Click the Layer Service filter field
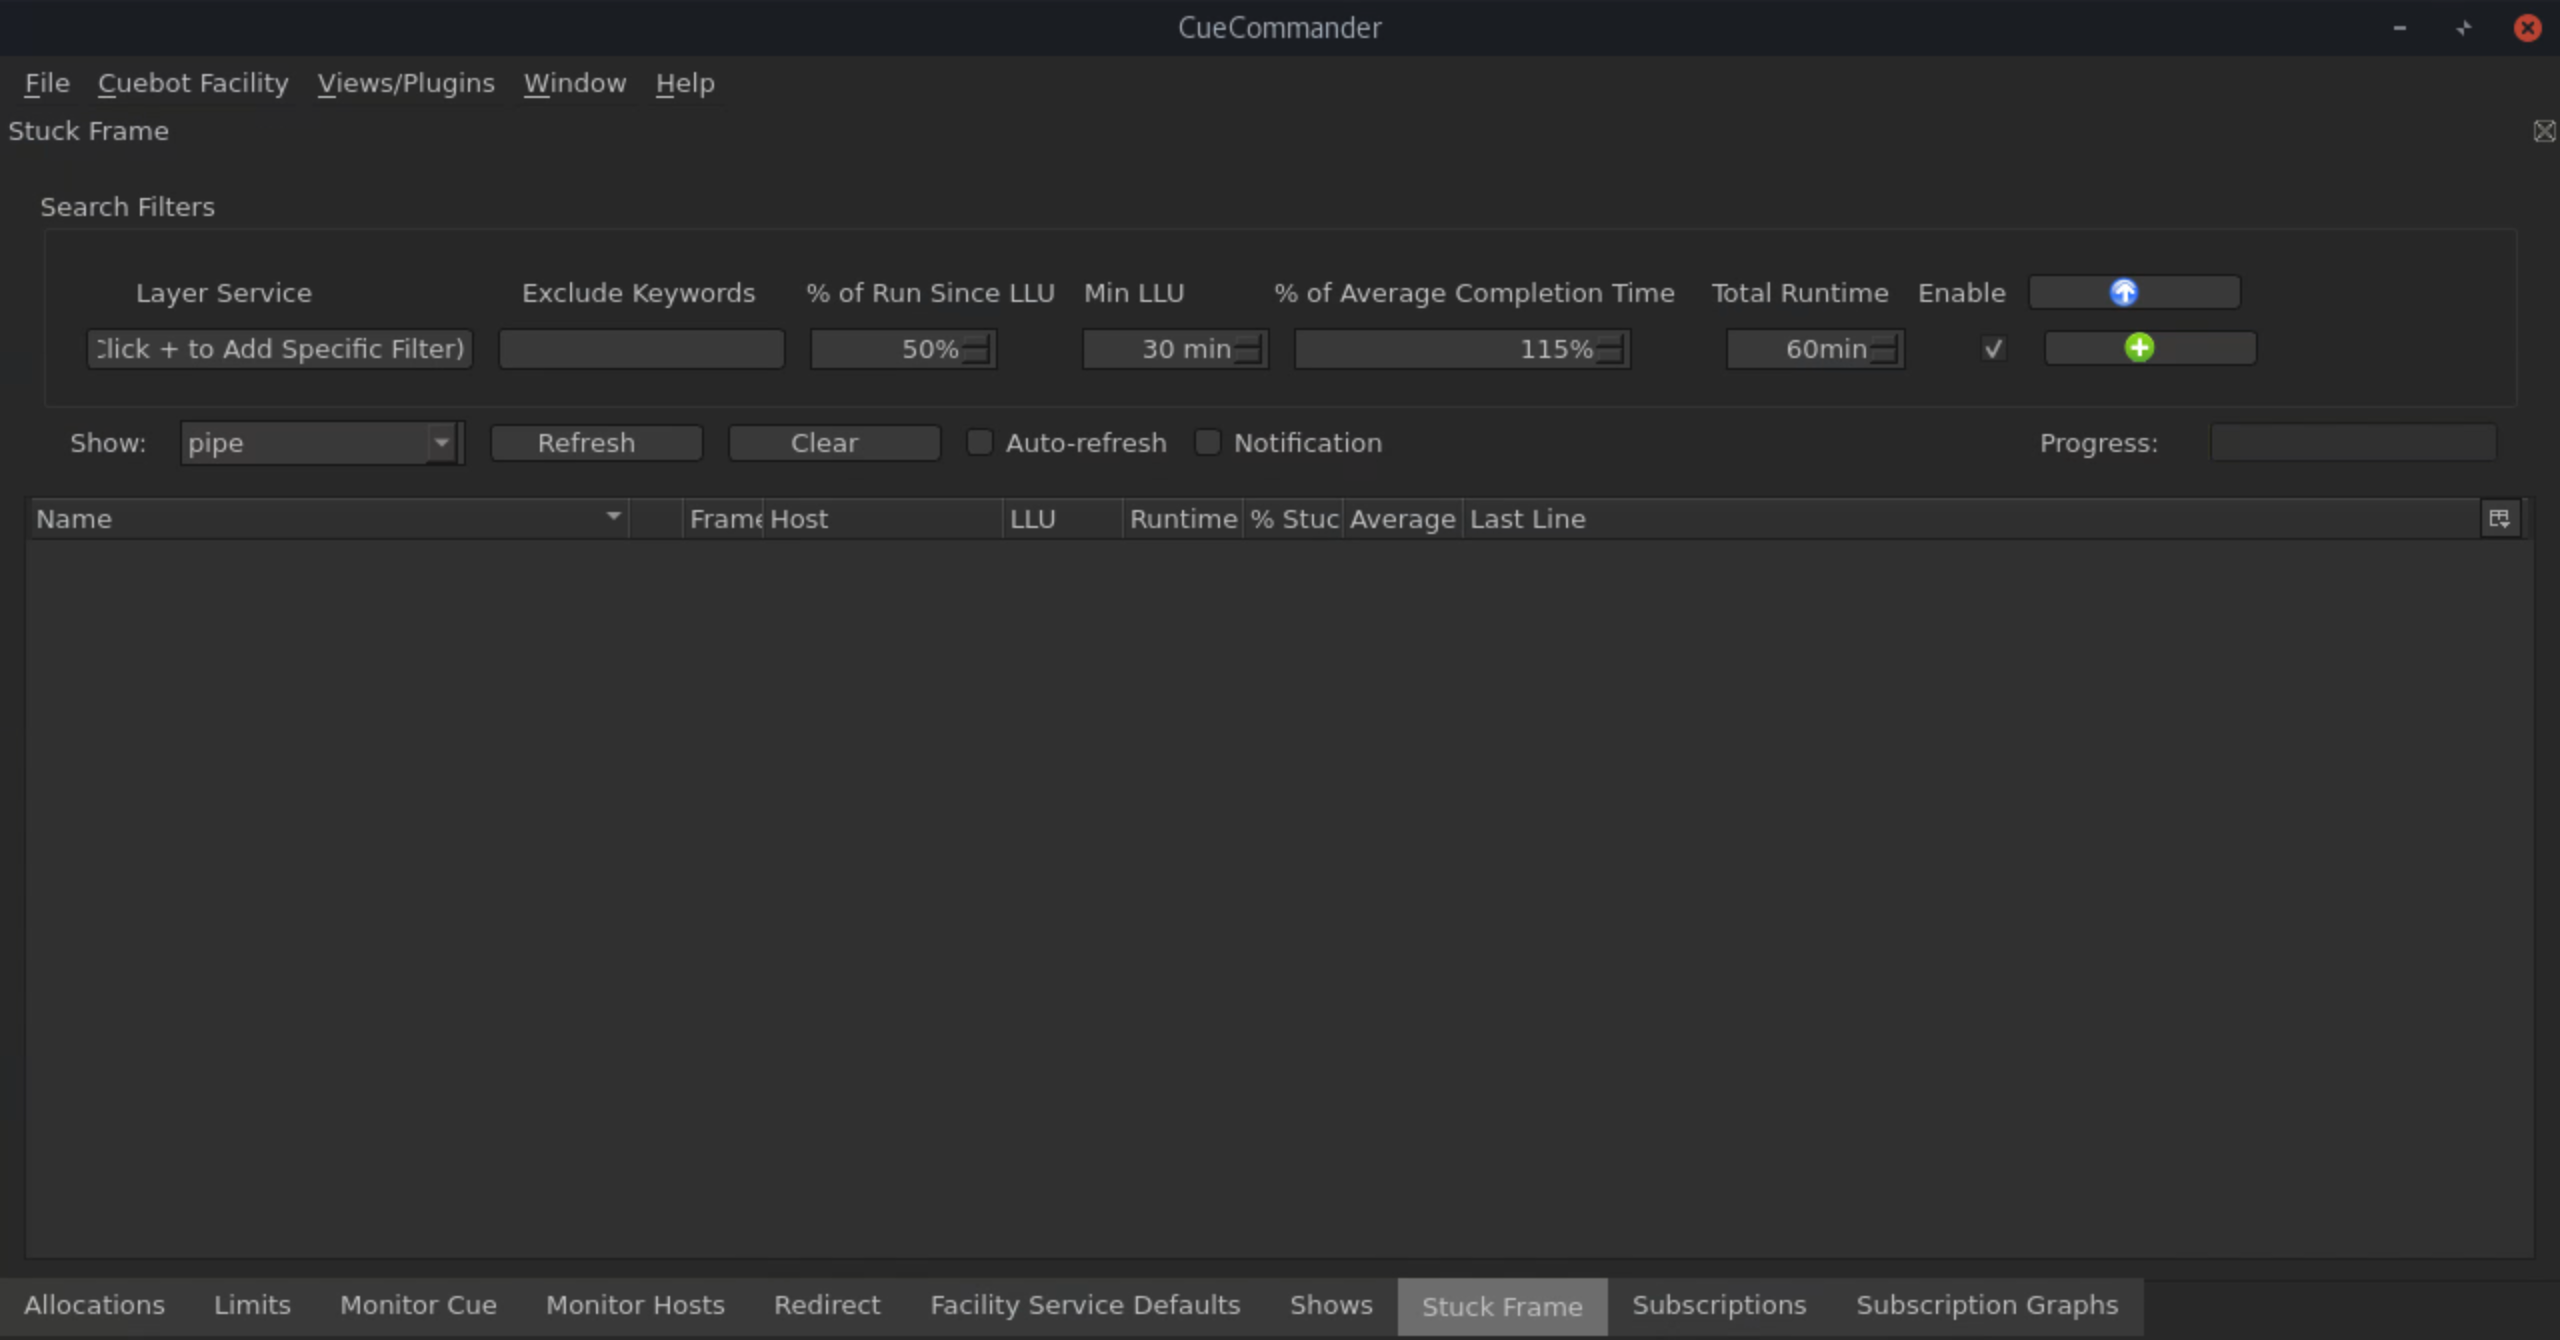Viewport: 2560px width, 1340px height. tap(279, 349)
